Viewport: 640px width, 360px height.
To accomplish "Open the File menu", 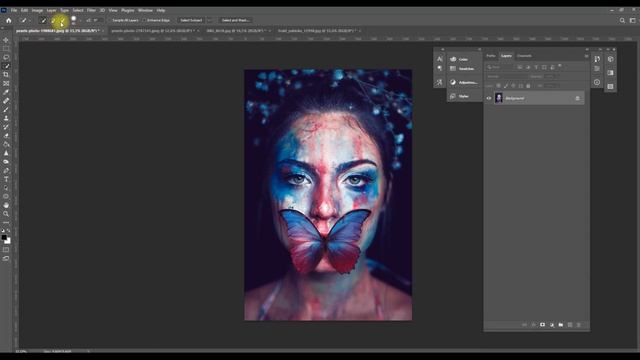I will click(x=14, y=10).
